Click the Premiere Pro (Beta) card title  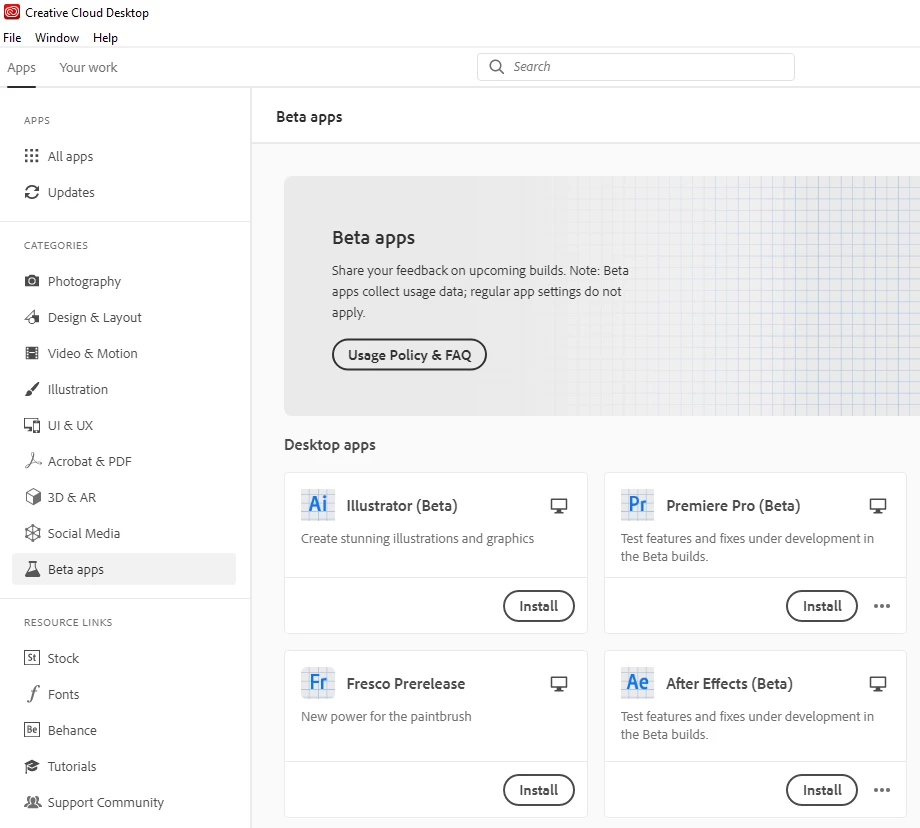tap(733, 506)
